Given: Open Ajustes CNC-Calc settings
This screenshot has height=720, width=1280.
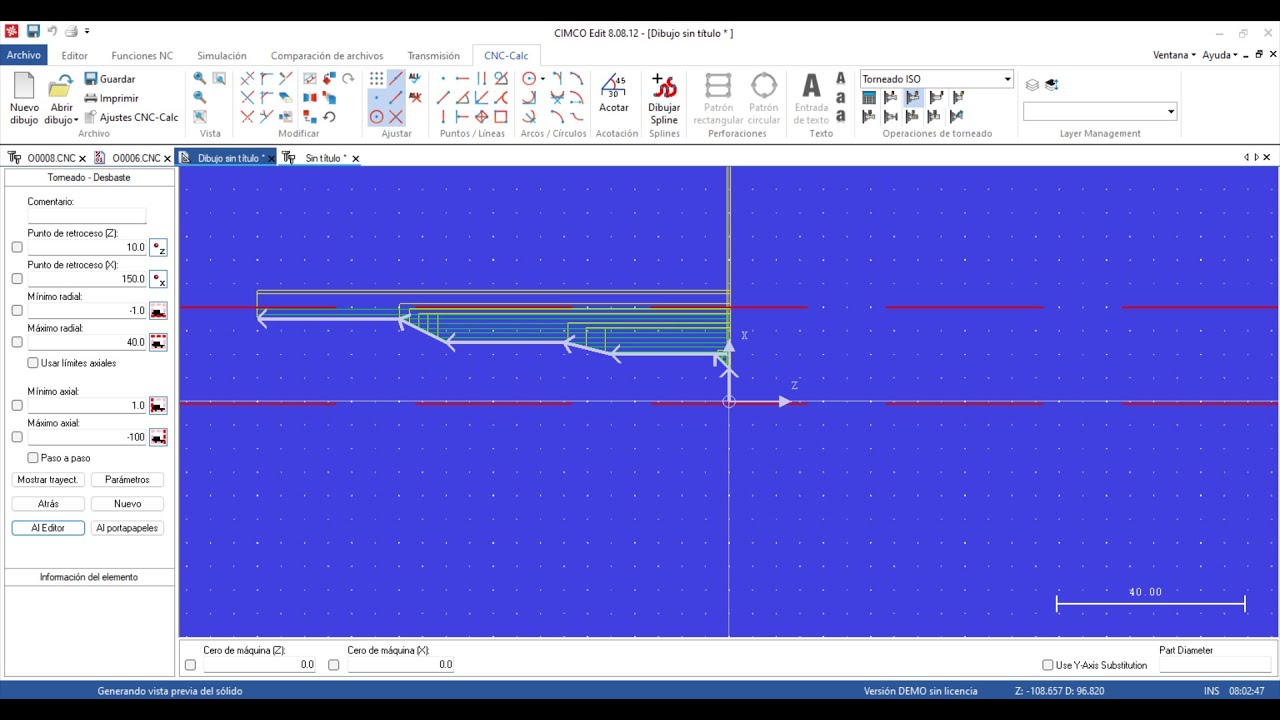Looking at the screenshot, I should point(131,117).
